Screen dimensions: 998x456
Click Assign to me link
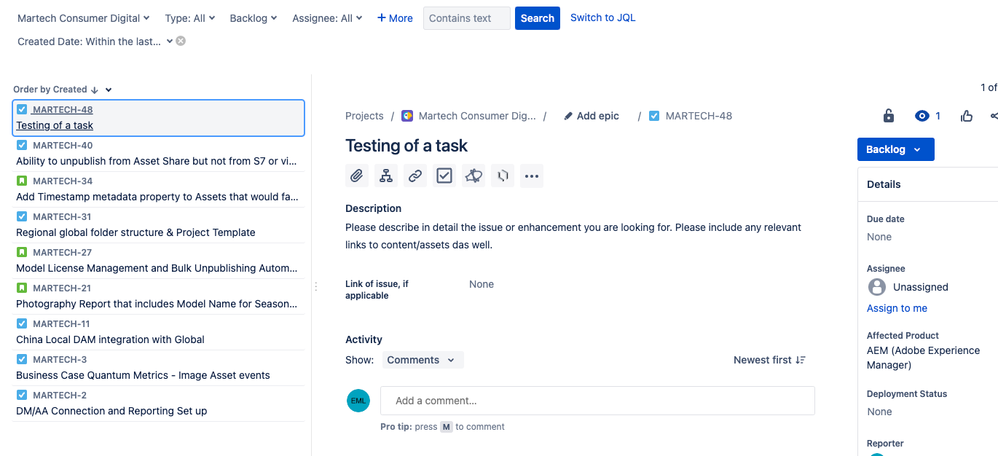[897, 308]
